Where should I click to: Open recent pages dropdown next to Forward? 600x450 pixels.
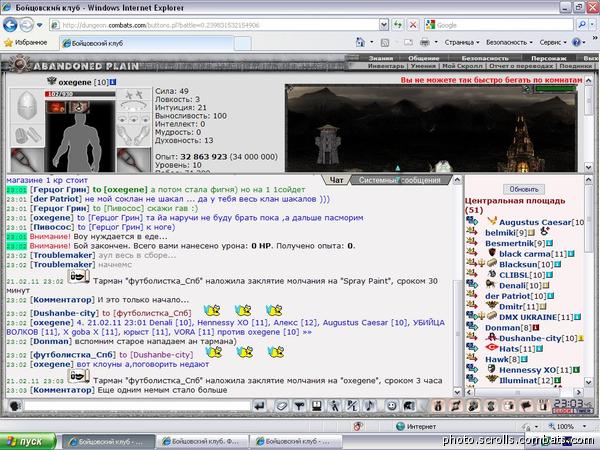(39, 25)
